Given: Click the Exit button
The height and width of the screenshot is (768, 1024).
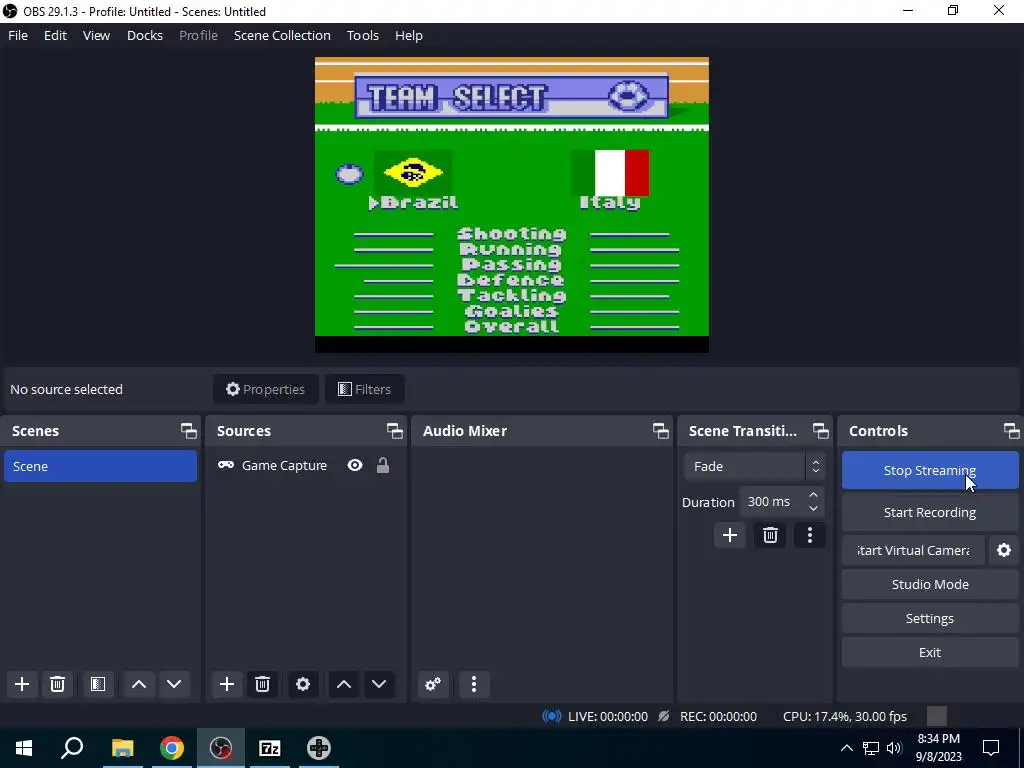Looking at the screenshot, I should coord(930,652).
